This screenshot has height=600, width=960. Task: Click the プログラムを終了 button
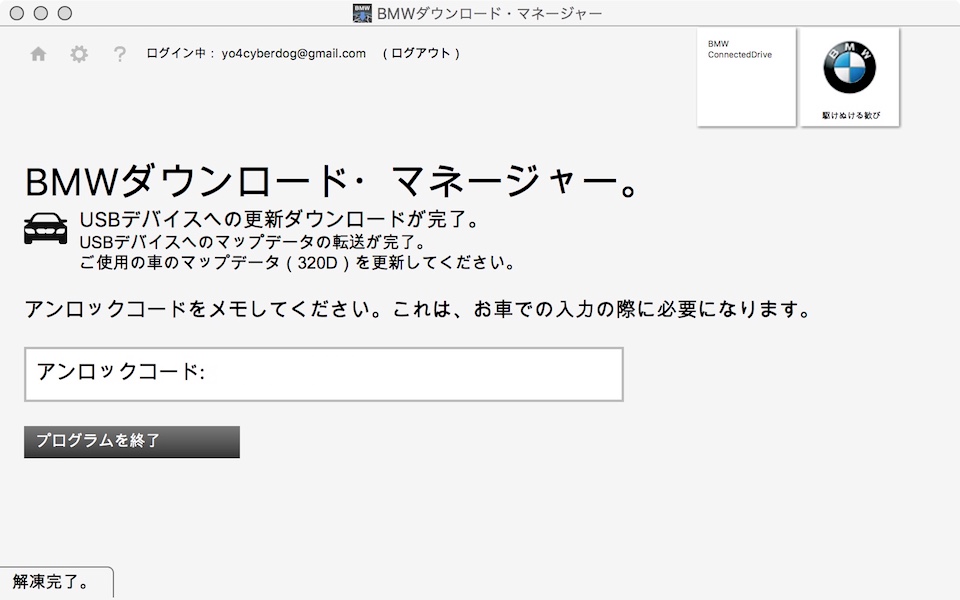(x=132, y=441)
